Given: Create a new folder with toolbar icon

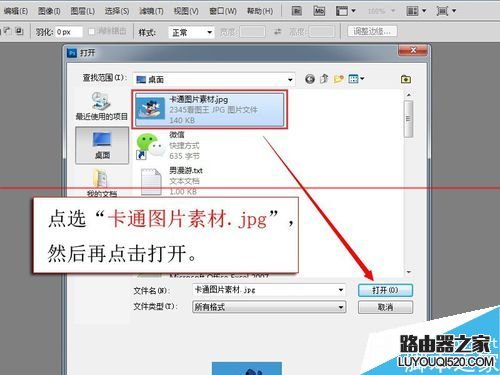Looking at the screenshot, I should pyautogui.click(x=339, y=79).
